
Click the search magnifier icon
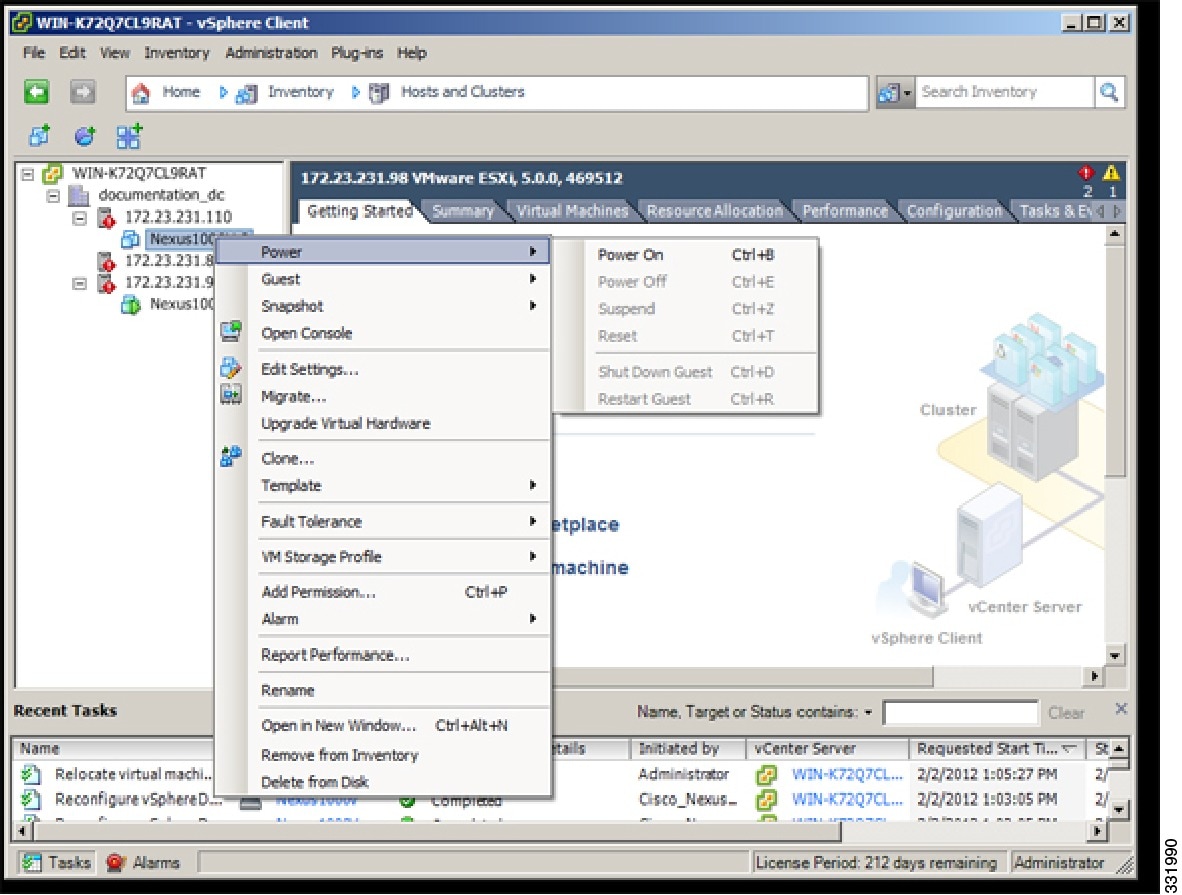point(1109,92)
